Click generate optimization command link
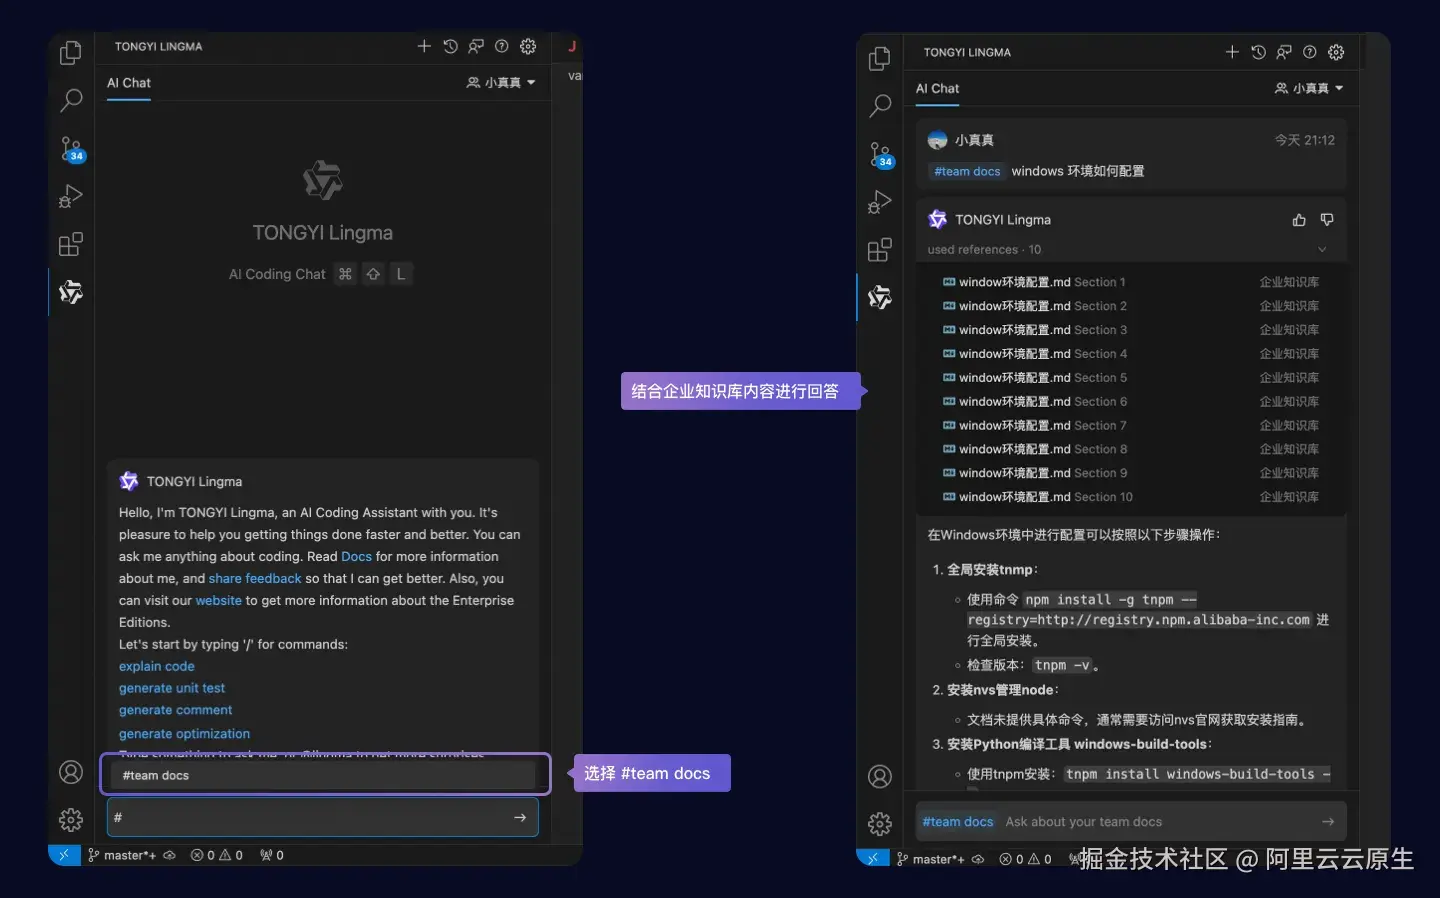 184,734
